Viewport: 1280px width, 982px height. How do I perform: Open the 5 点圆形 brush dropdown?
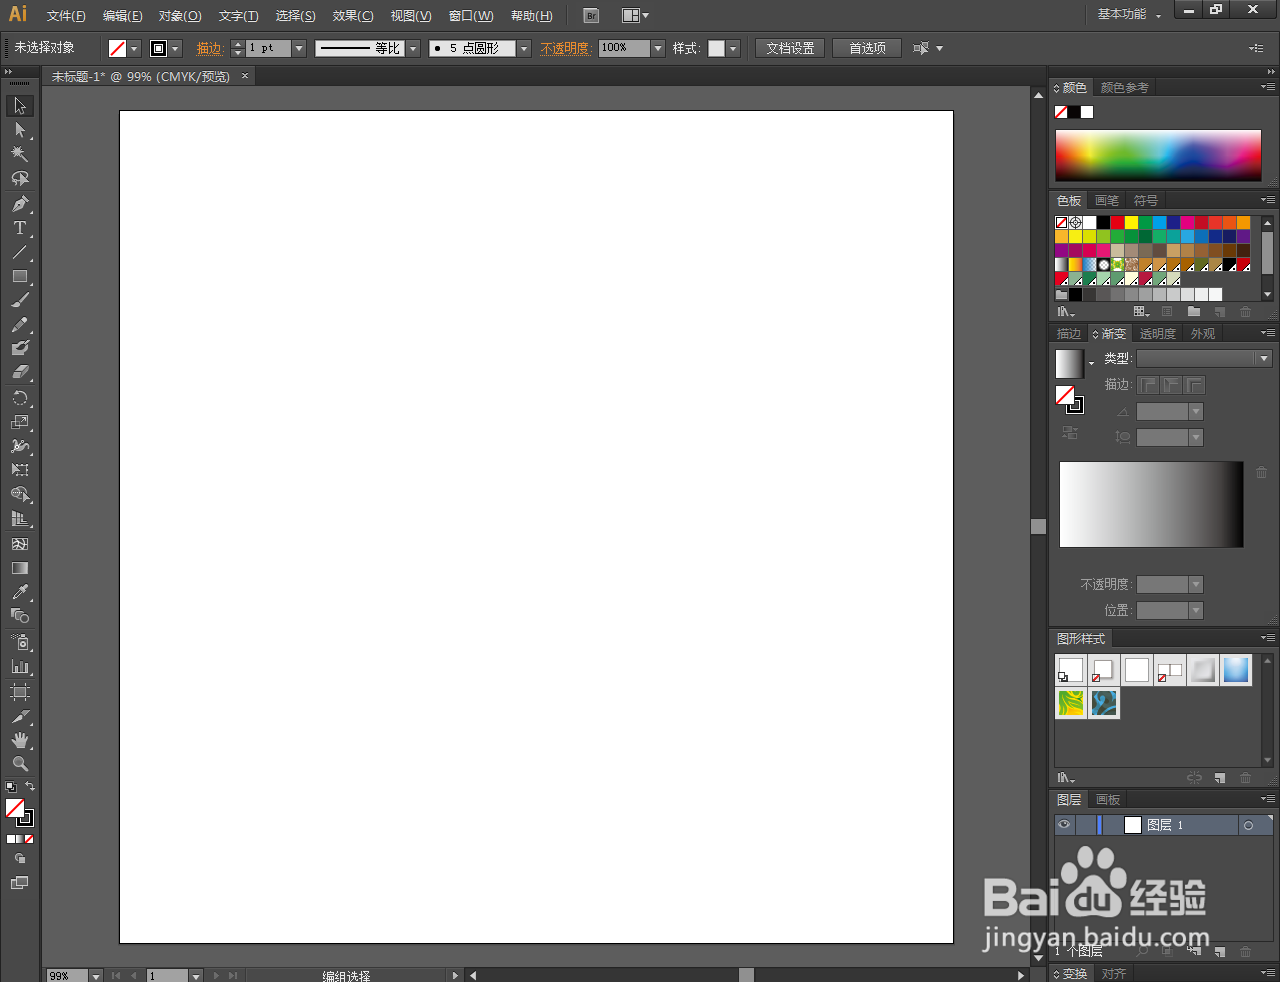point(523,48)
